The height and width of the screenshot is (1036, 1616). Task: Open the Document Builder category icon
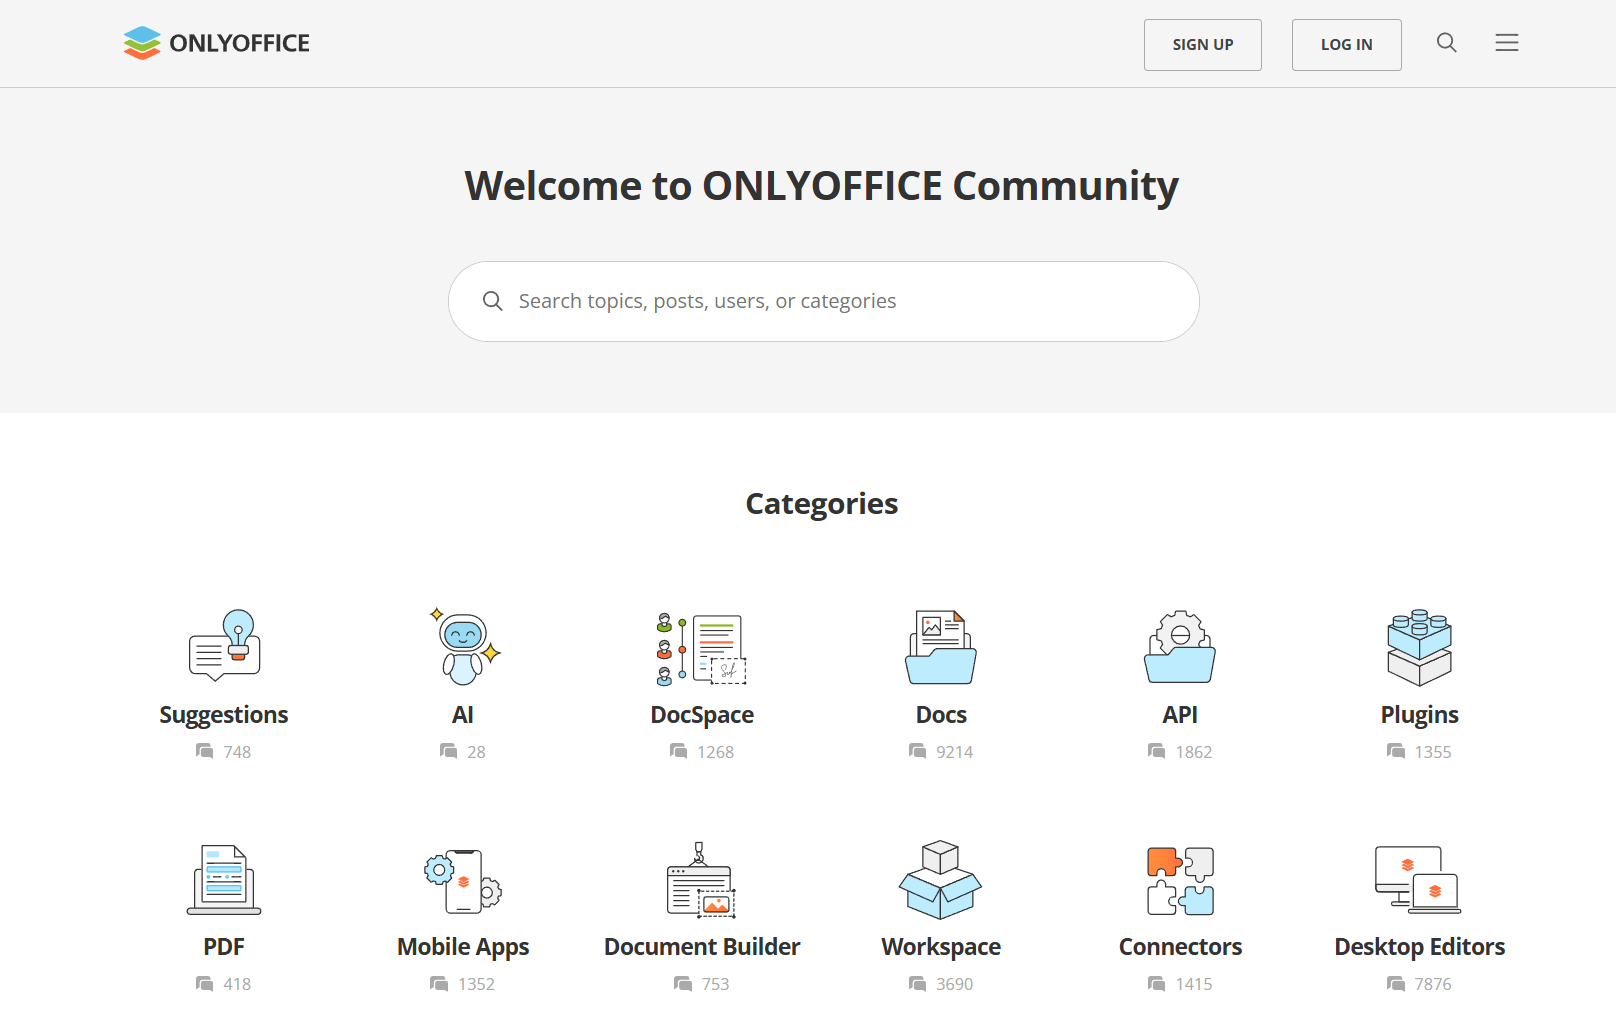pos(702,880)
